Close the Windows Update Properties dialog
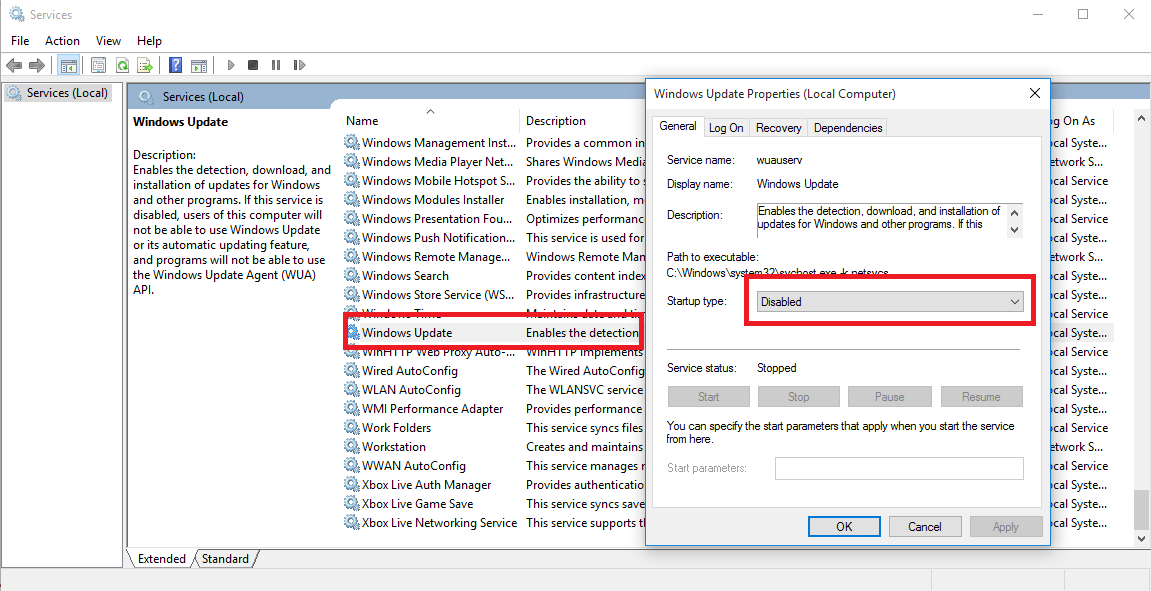The width and height of the screenshot is (1151, 591). click(x=1034, y=93)
